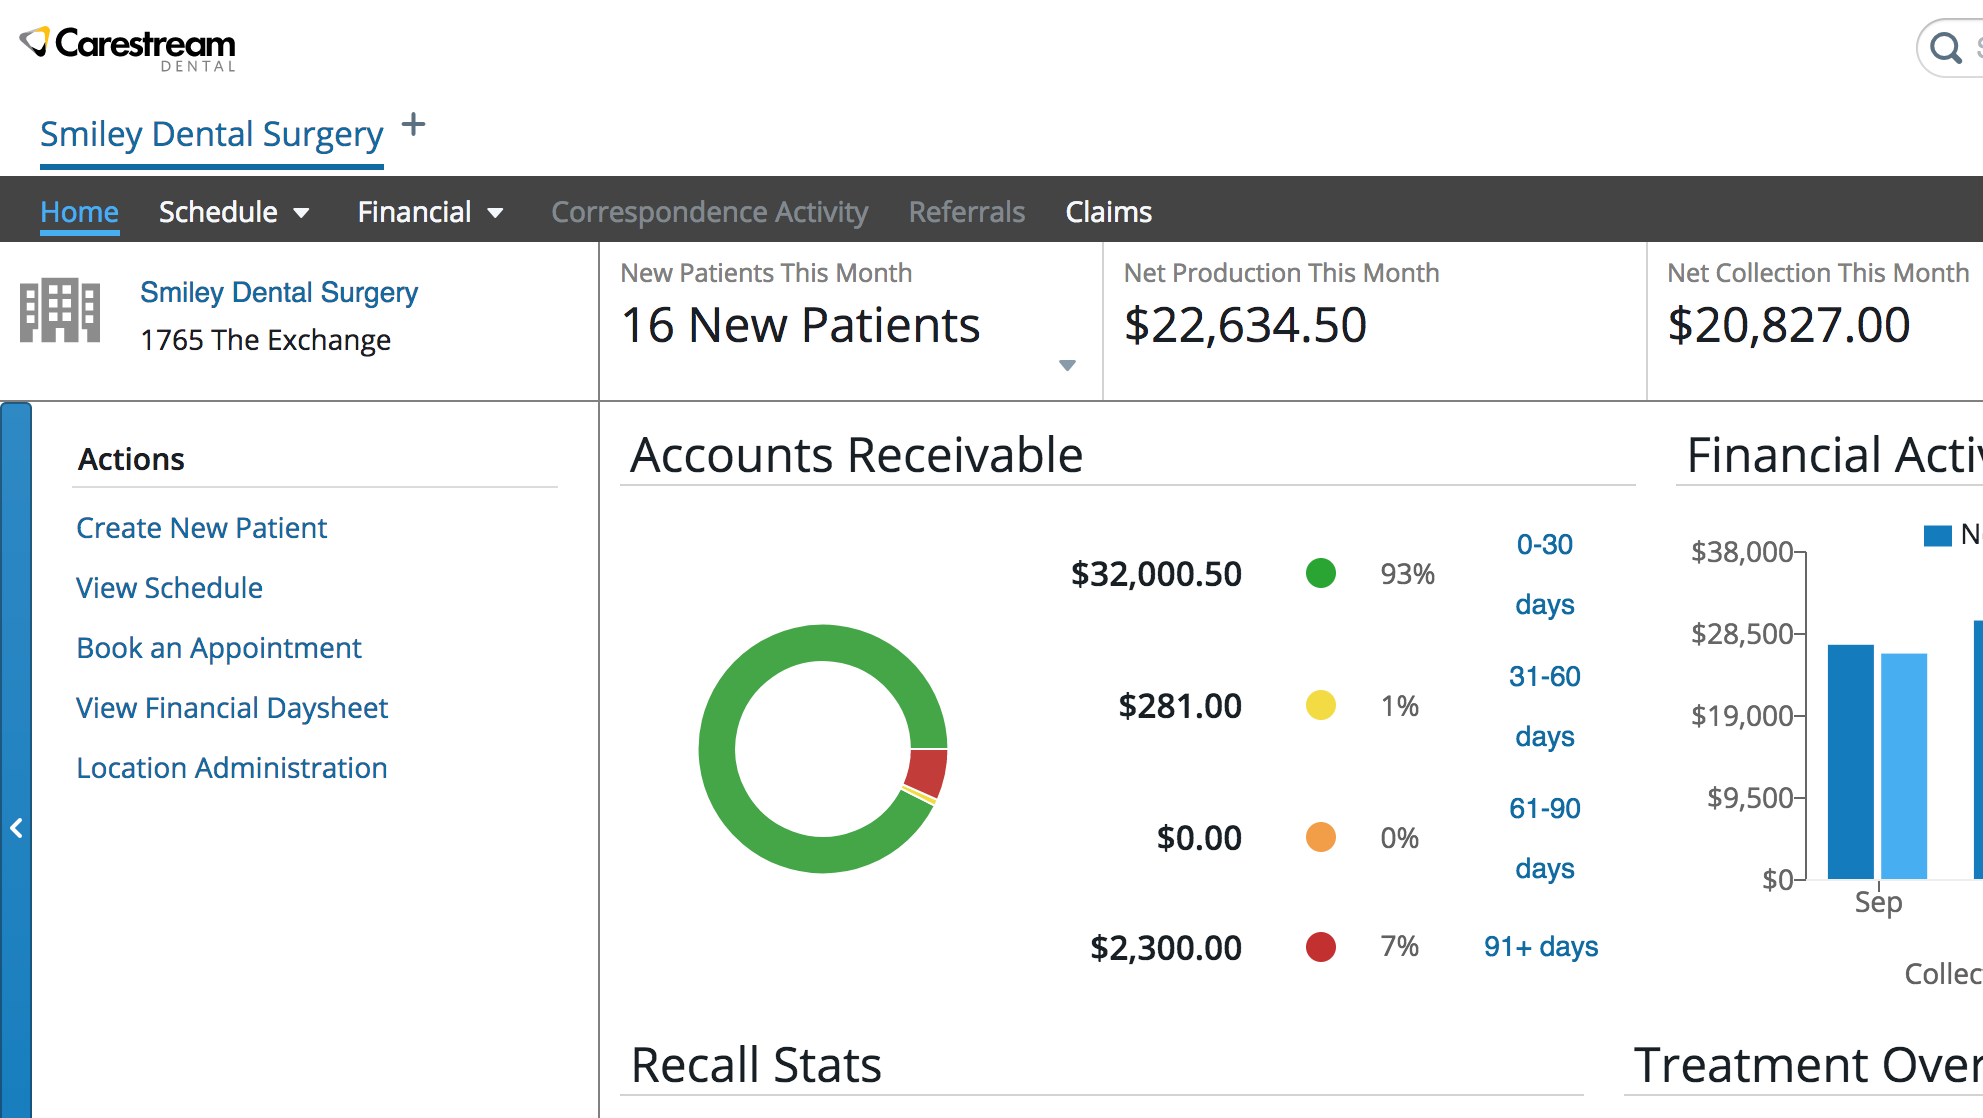Click the $19,000 axis label

(1742, 716)
